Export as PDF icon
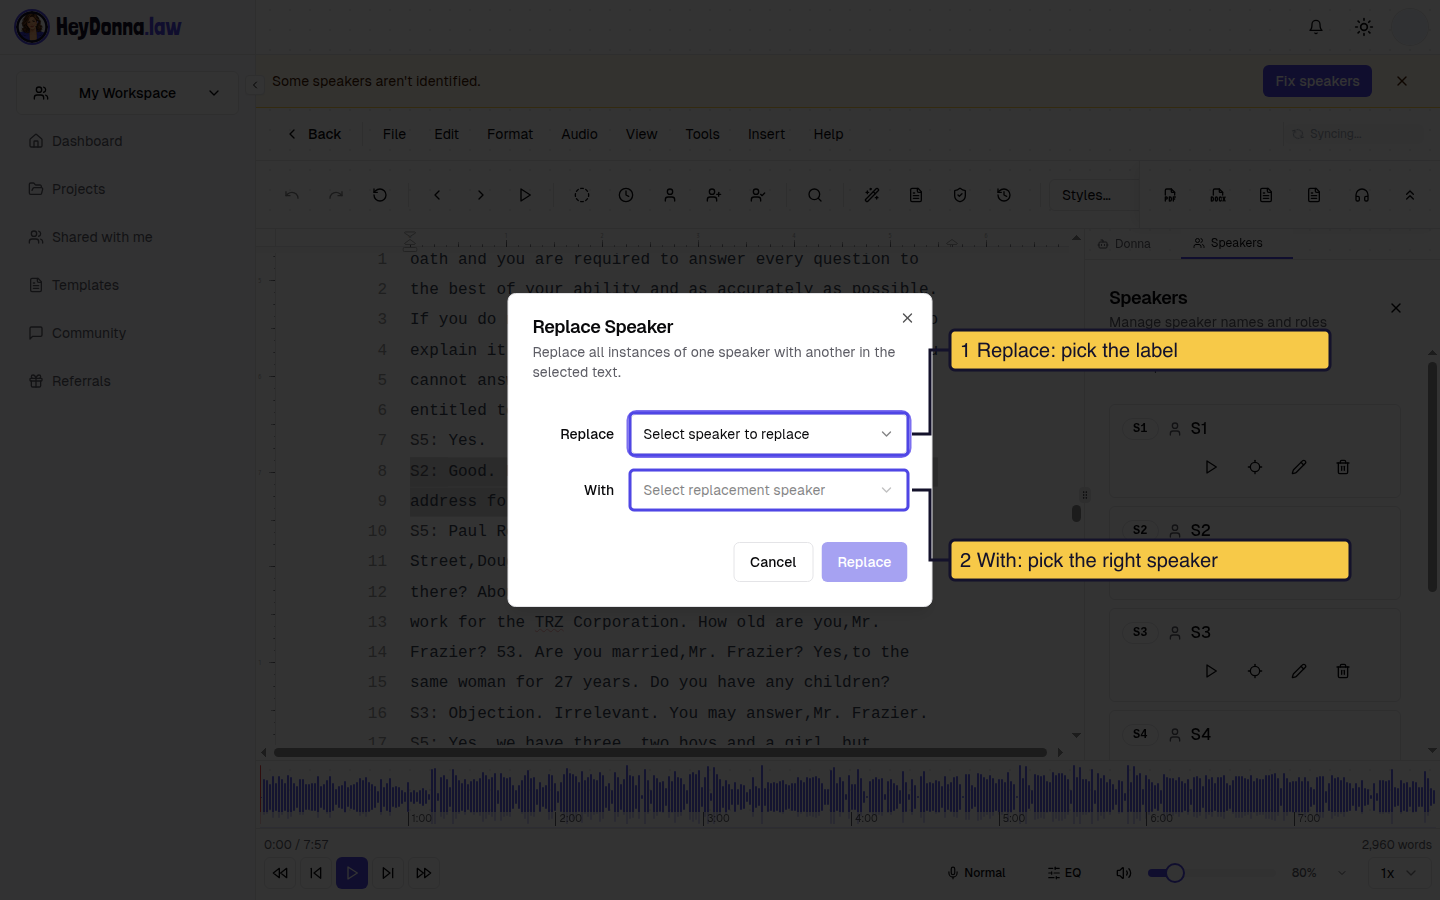1440x900 pixels. (1170, 195)
